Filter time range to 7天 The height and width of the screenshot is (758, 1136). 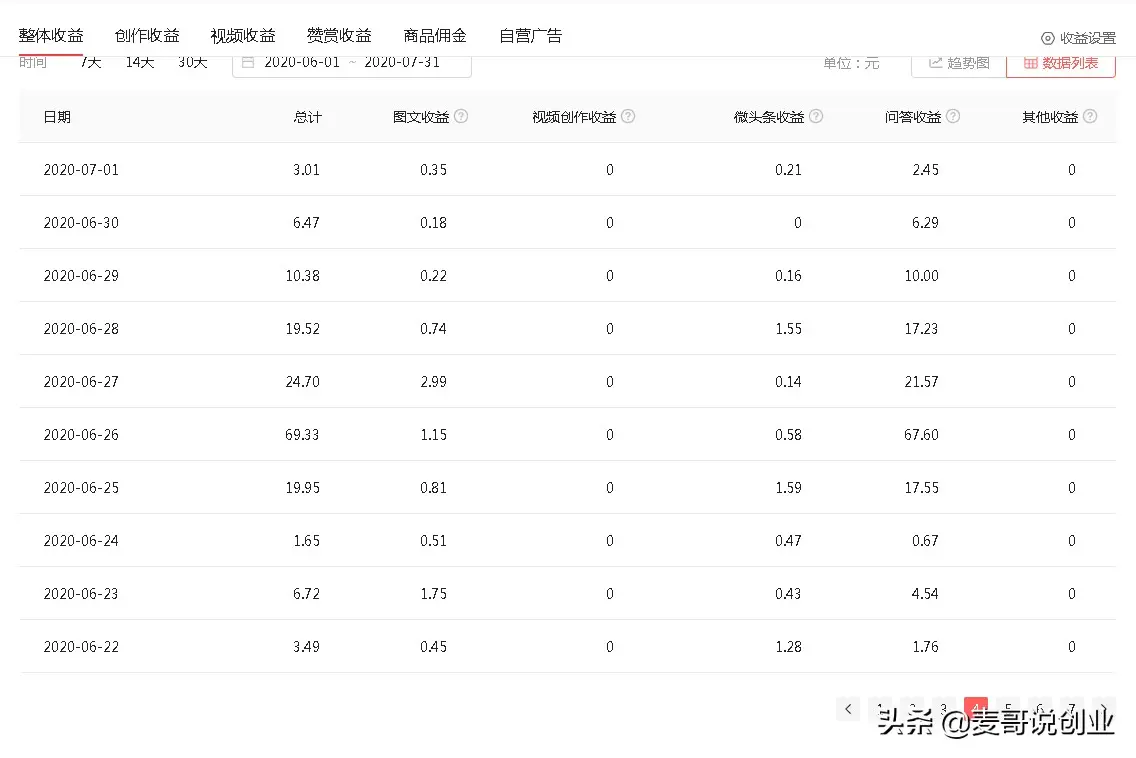click(x=91, y=62)
